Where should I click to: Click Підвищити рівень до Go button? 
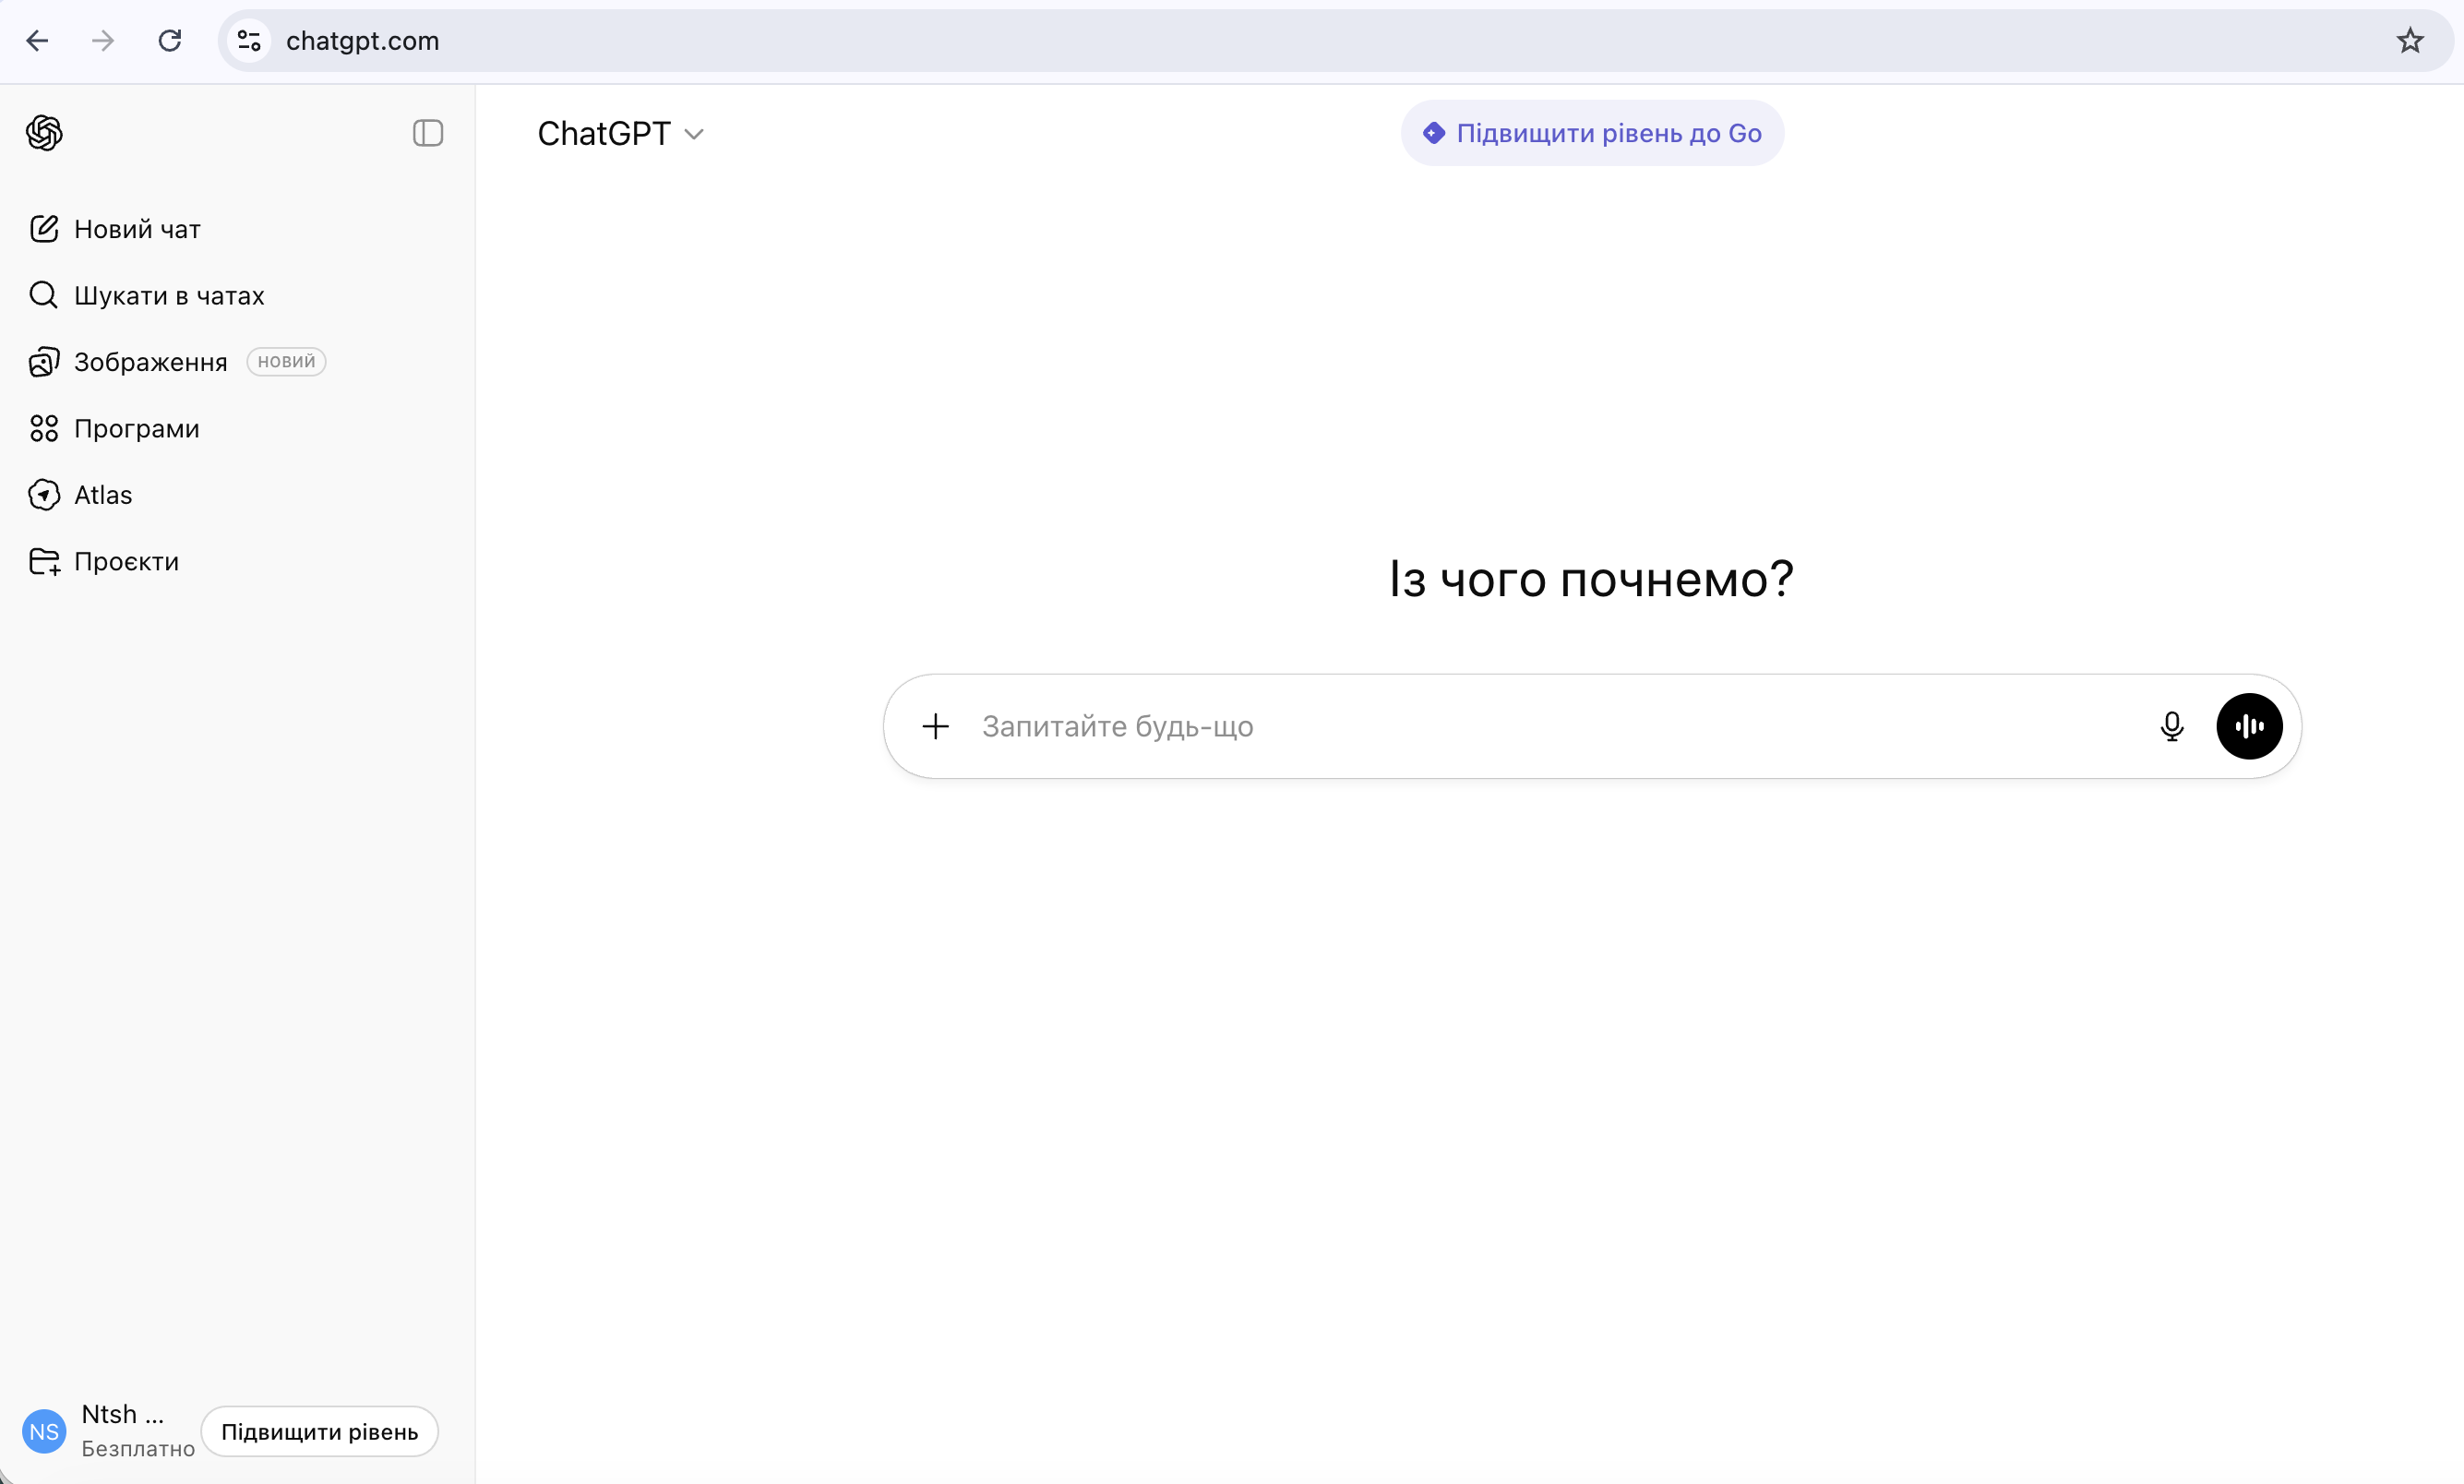coord(1592,133)
